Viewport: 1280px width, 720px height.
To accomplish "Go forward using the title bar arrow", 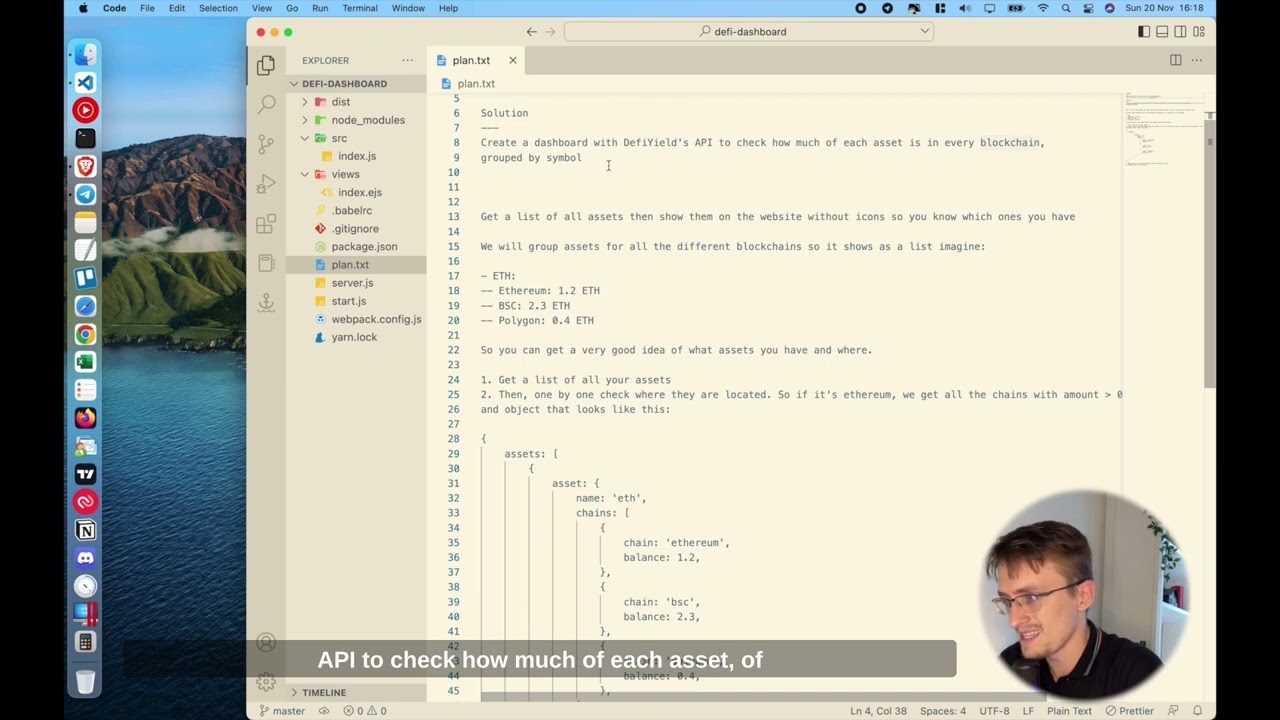I will coord(552,31).
